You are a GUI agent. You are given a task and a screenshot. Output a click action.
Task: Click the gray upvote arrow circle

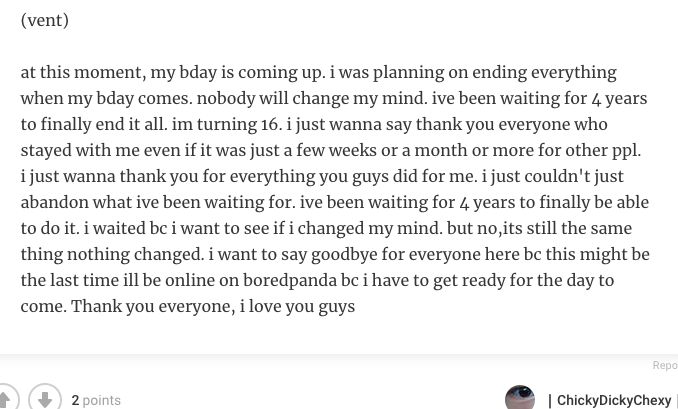(6, 398)
